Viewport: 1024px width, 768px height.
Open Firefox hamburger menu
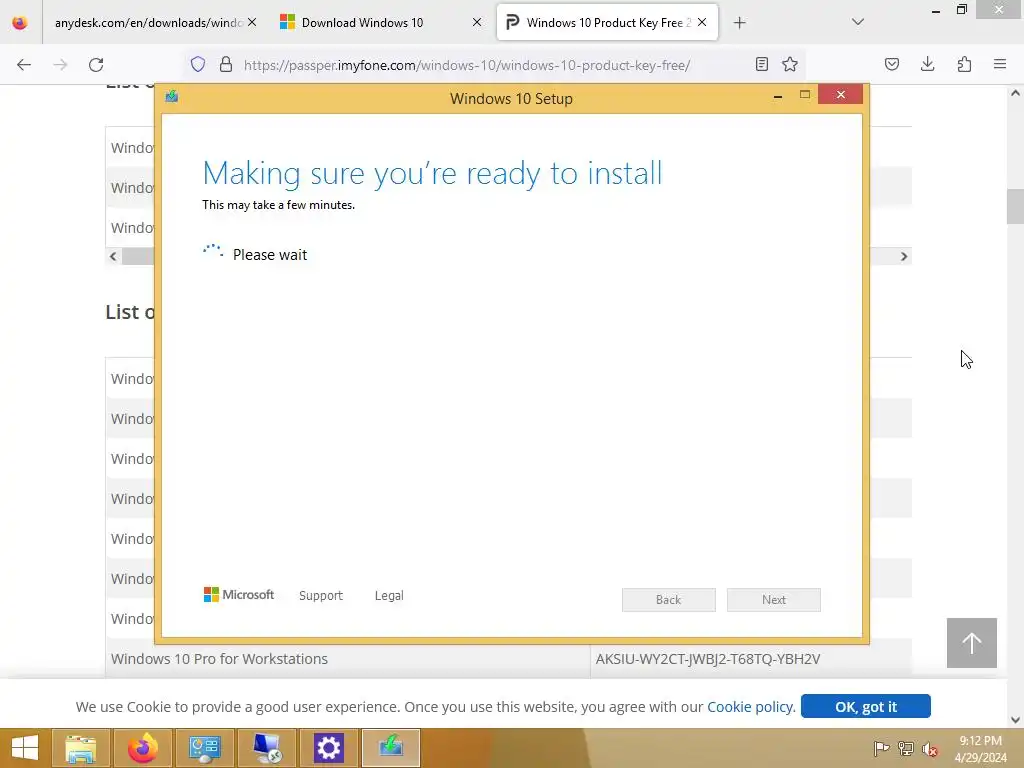(x=1000, y=64)
